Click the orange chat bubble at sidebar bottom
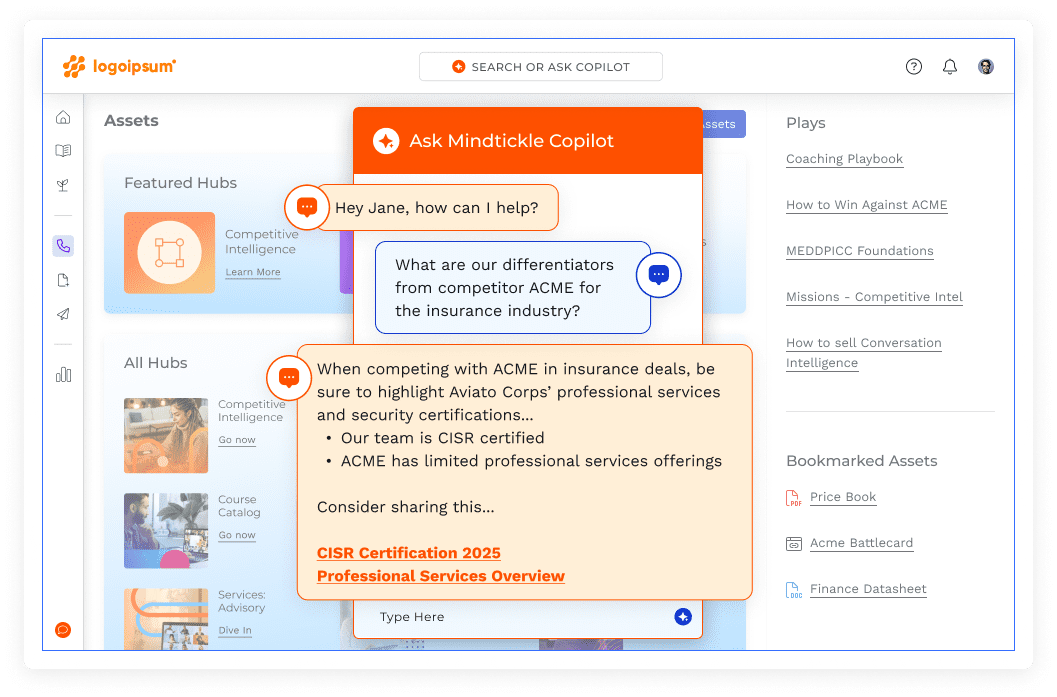This screenshot has height=697, width=1057. [63, 629]
